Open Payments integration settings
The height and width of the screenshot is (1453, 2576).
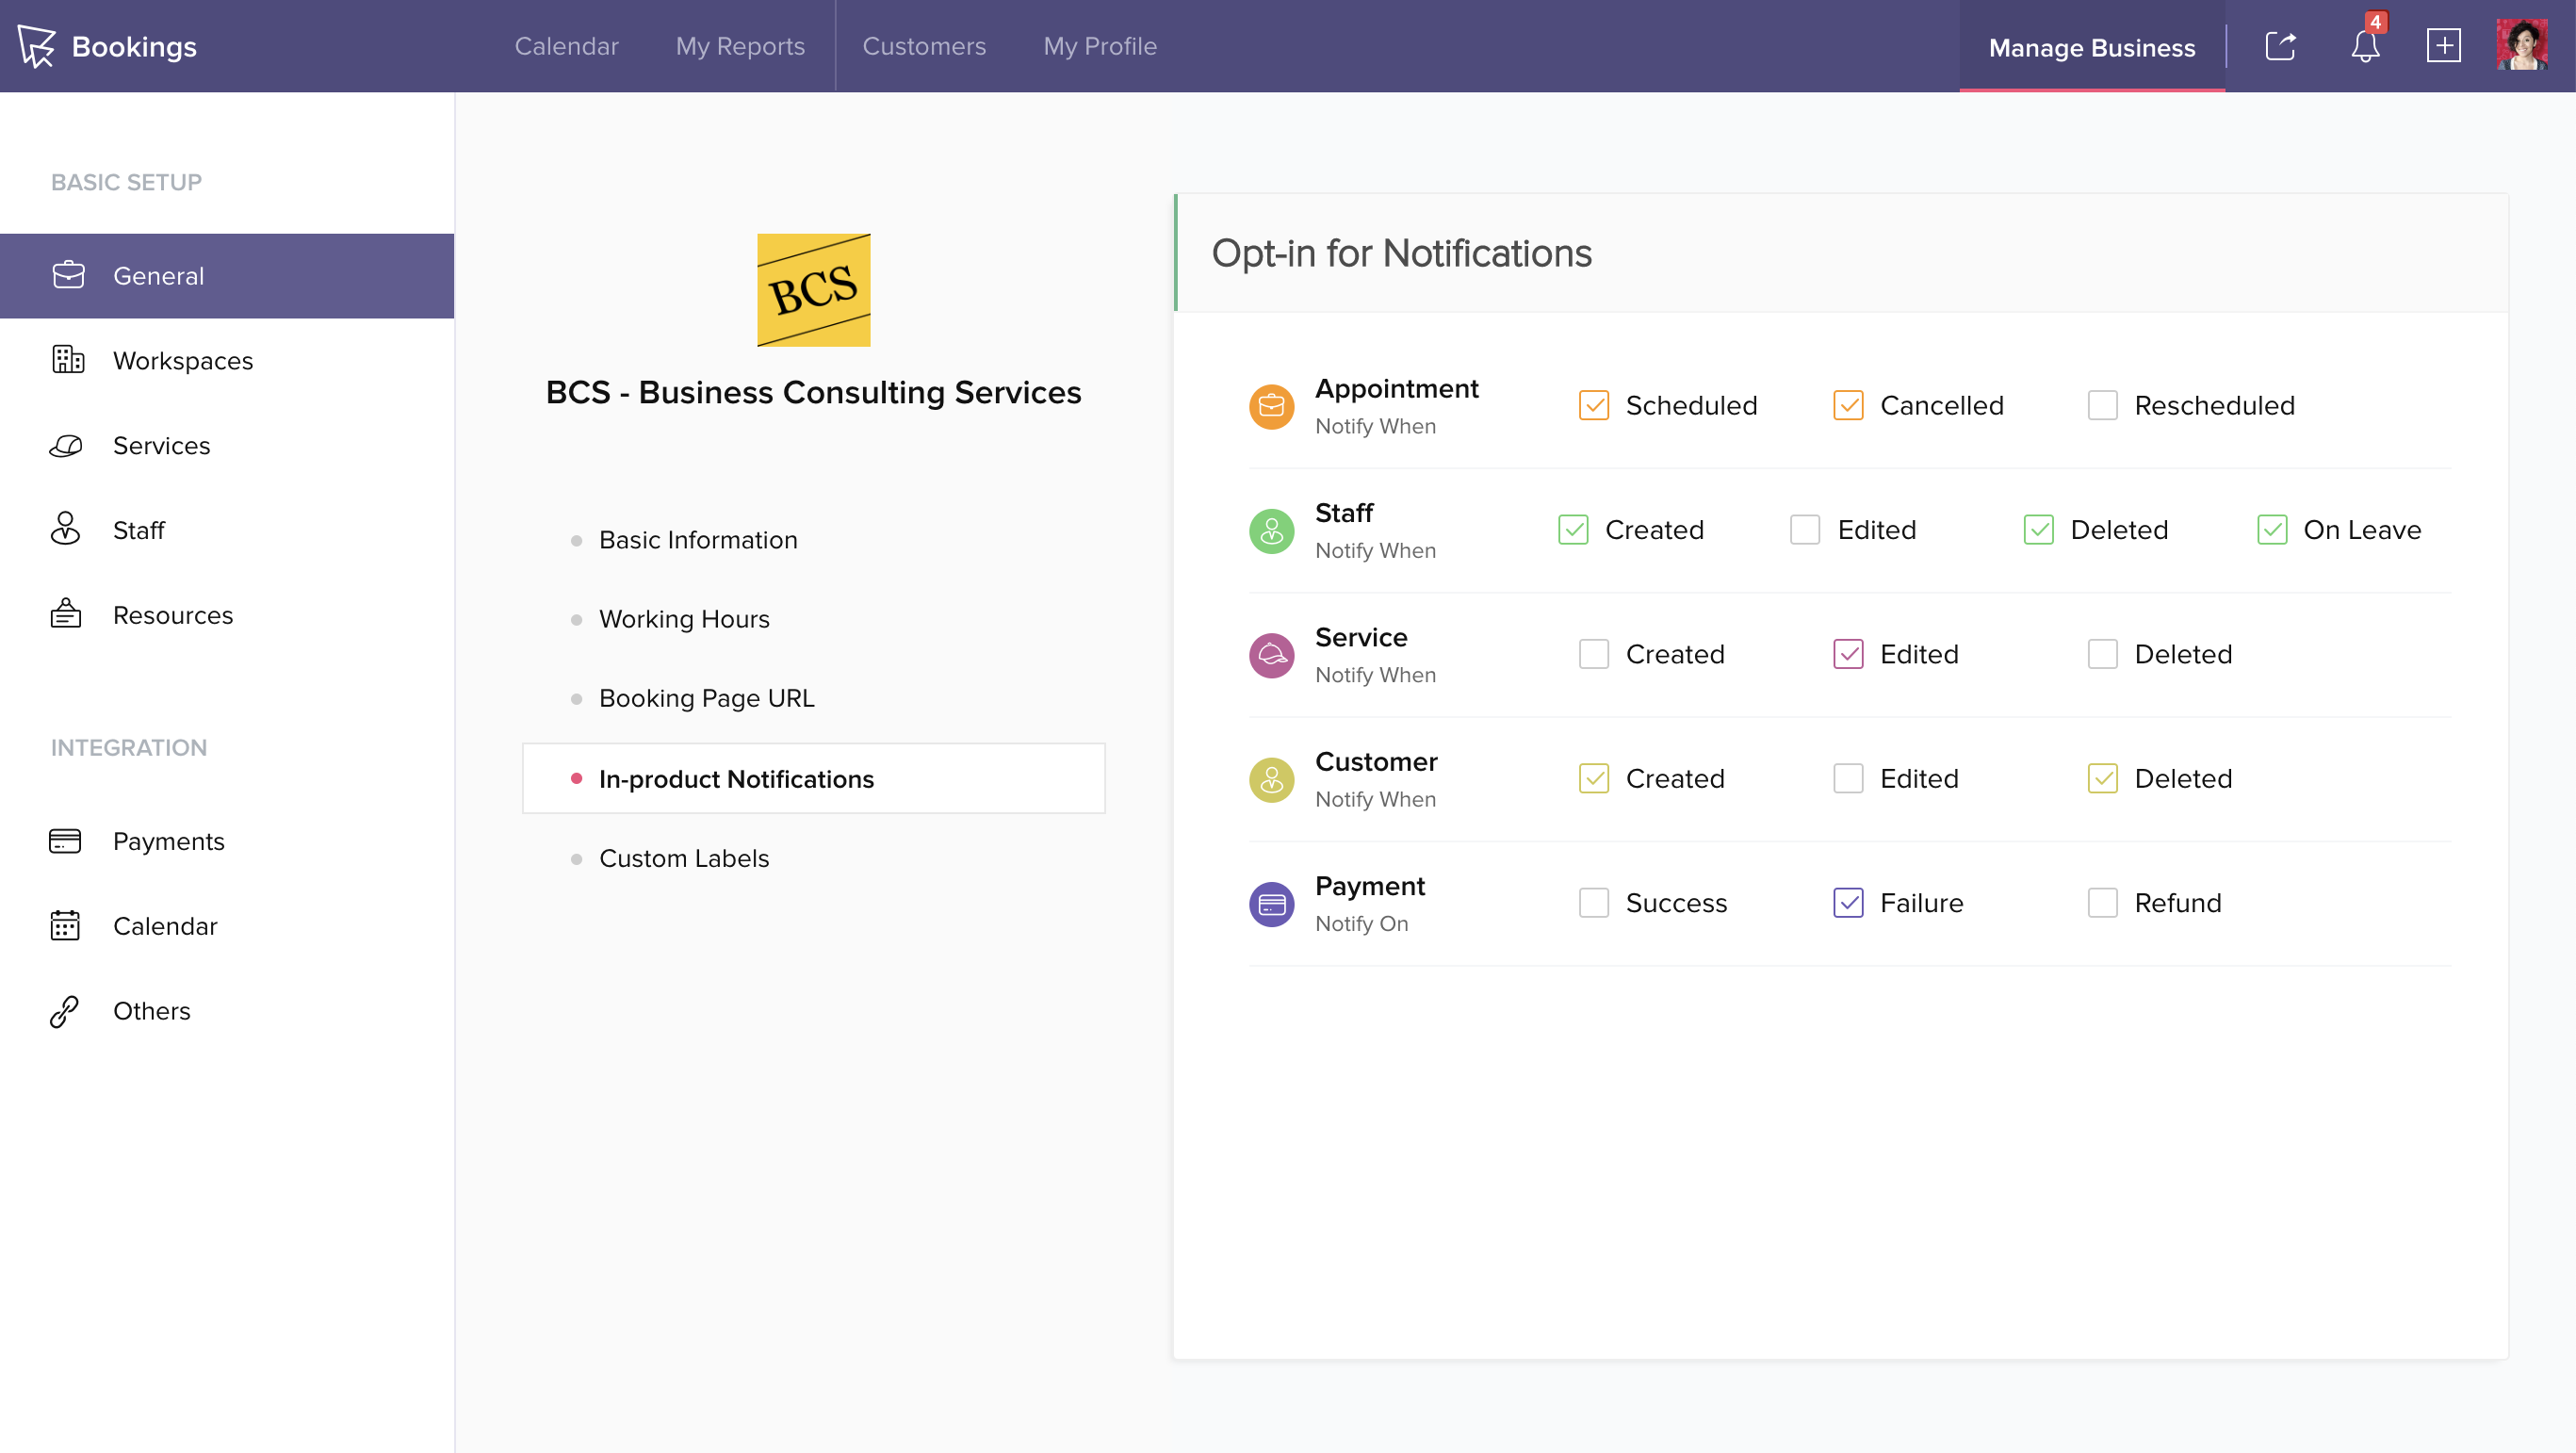(x=168, y=841)
